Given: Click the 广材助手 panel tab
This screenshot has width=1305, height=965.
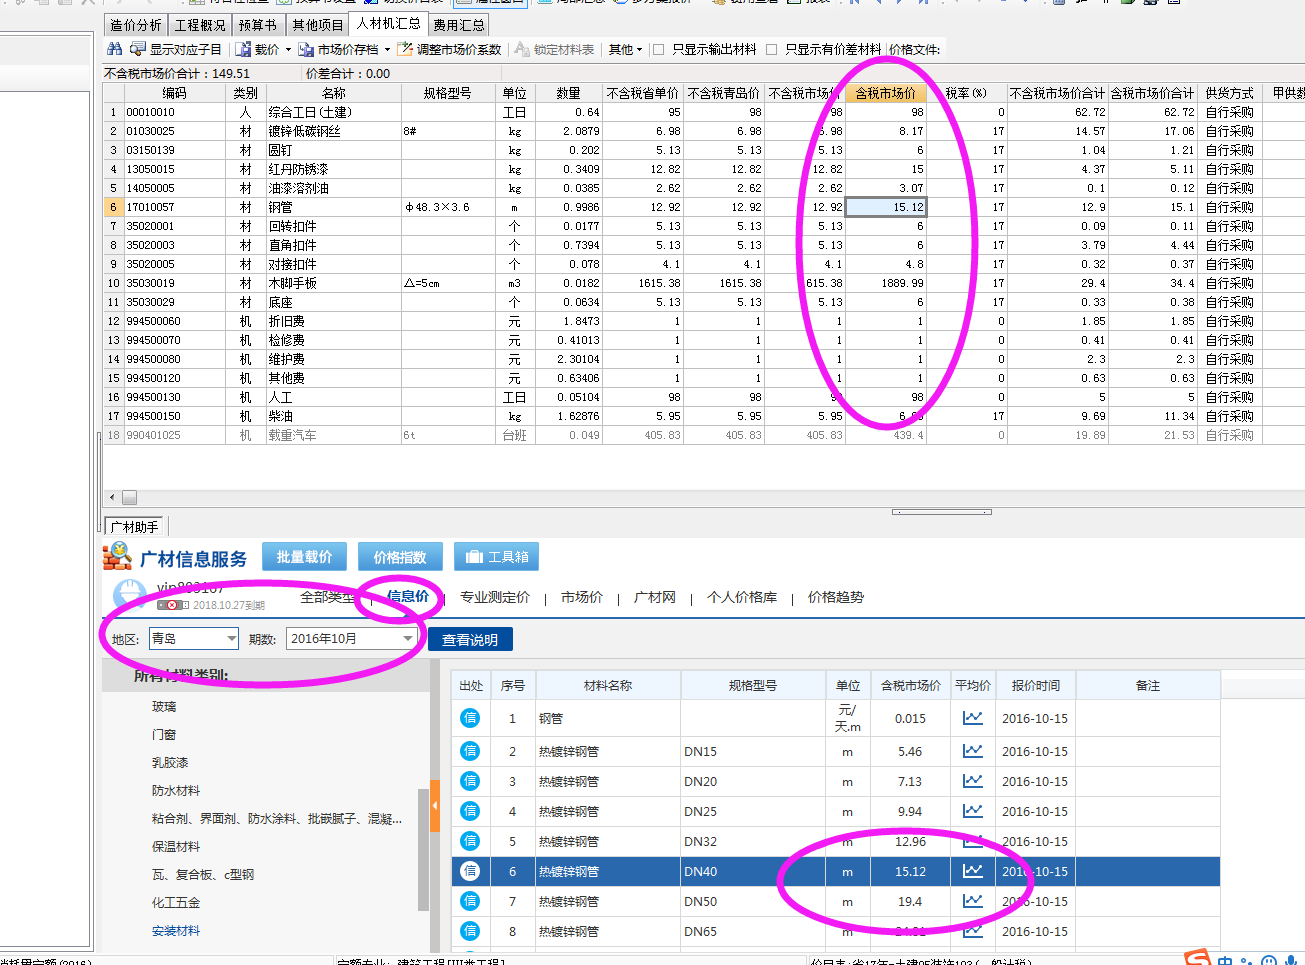Looking at the screenshot, I should click(134, 526).
